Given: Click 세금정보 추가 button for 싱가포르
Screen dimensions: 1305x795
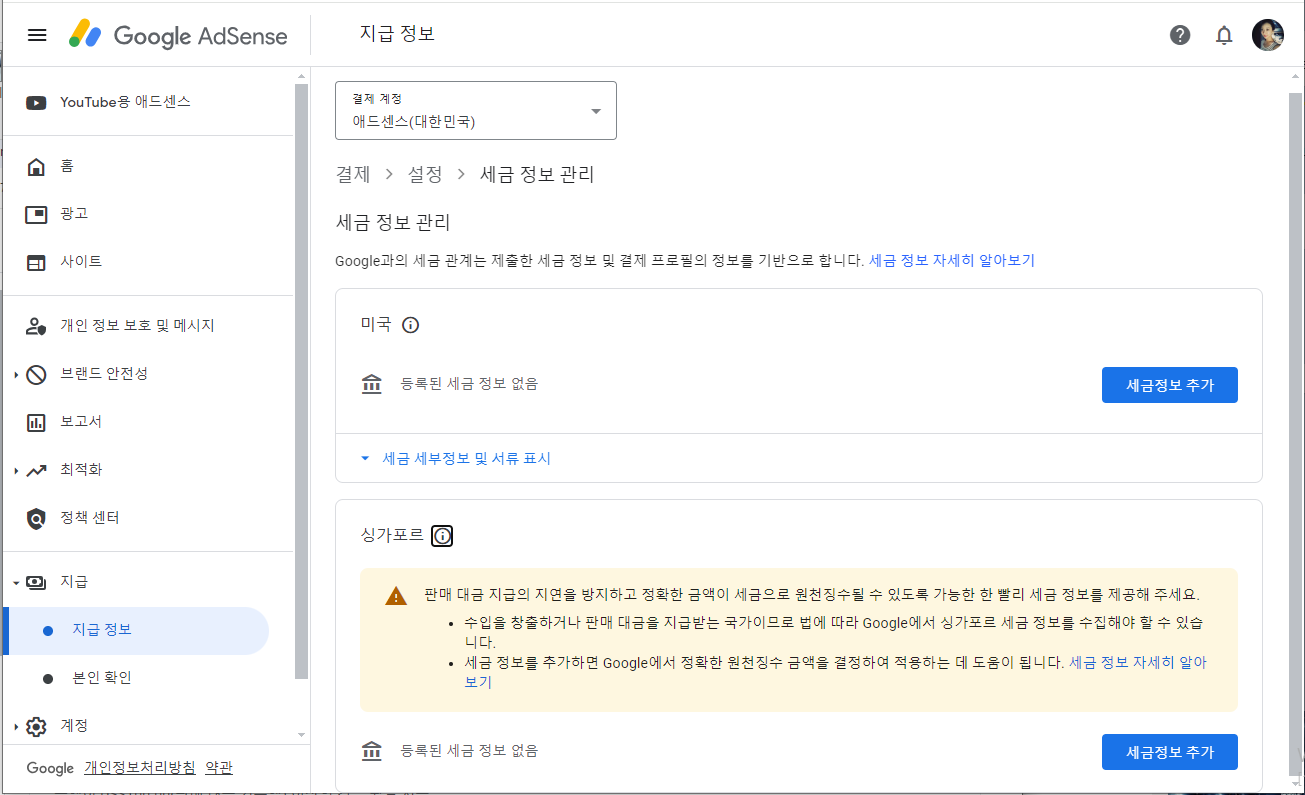Looking at the screenshot, I should 1170,752.
